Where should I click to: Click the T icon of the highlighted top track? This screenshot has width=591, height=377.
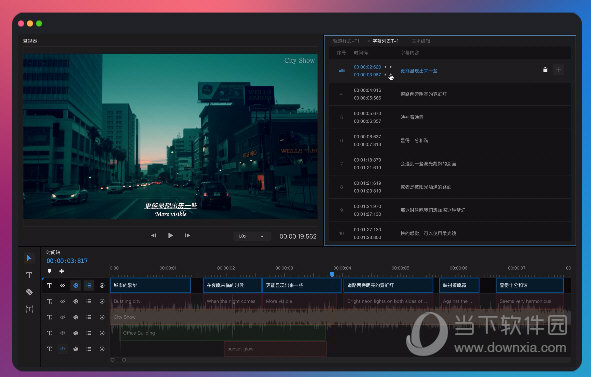tap(49, 285)
